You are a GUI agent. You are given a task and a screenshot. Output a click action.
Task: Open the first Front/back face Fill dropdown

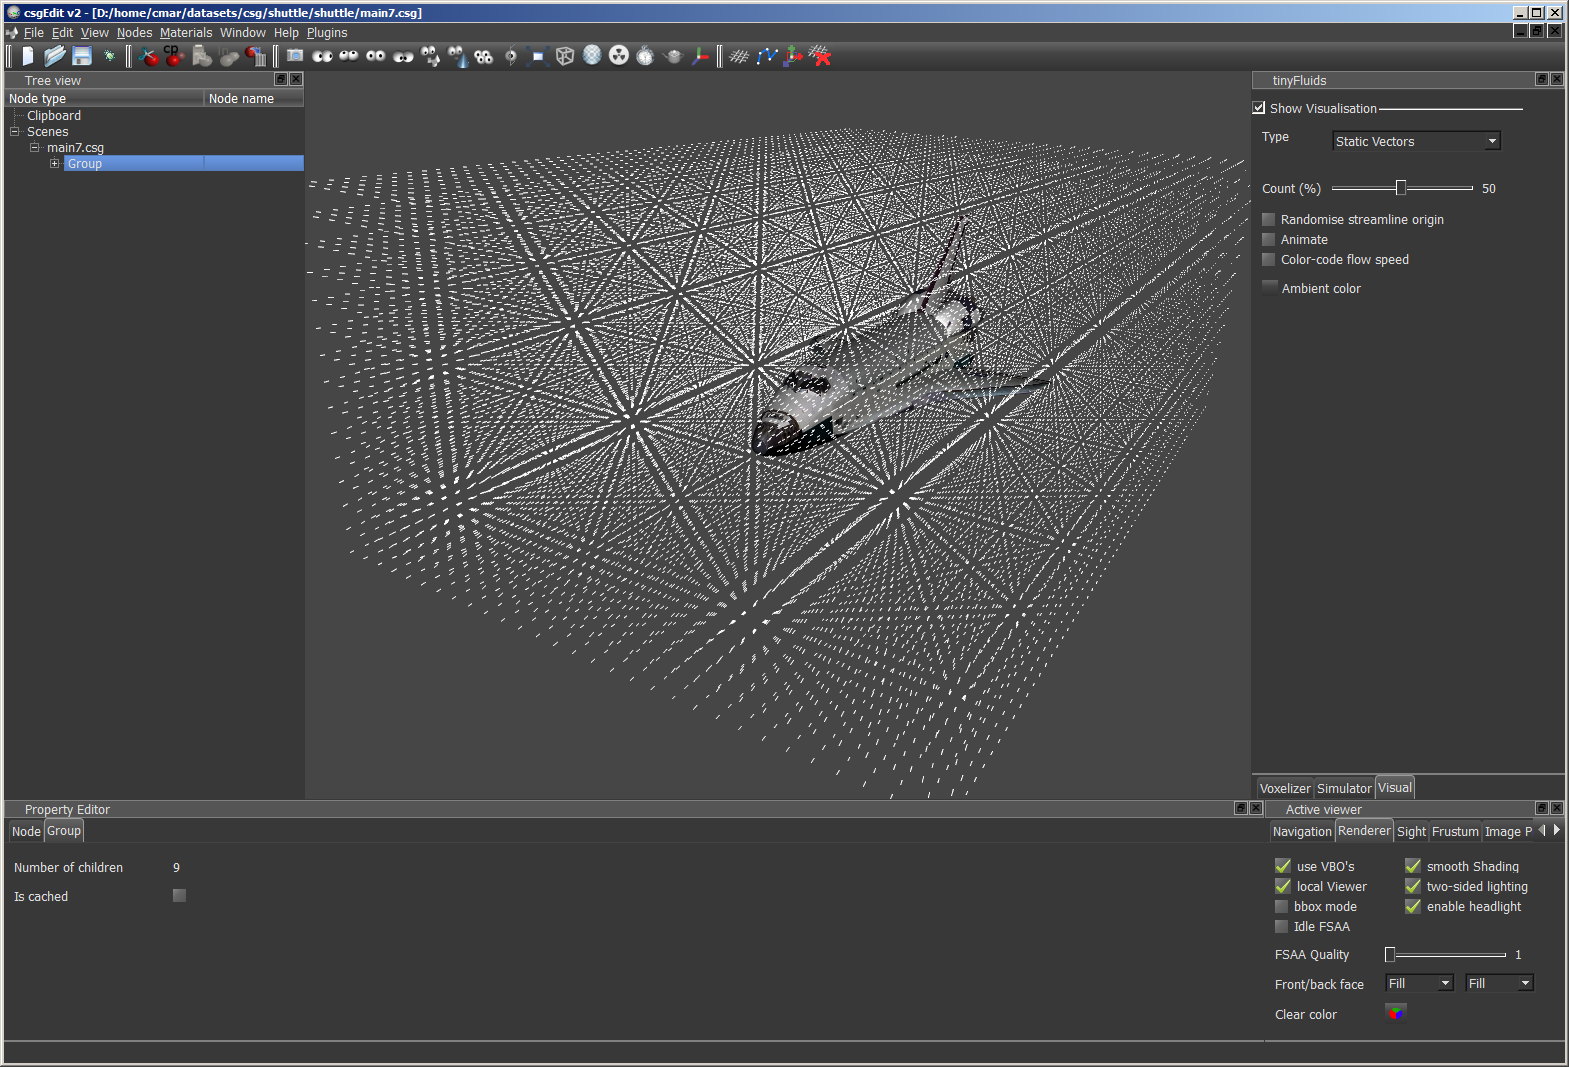point(1419,984)
